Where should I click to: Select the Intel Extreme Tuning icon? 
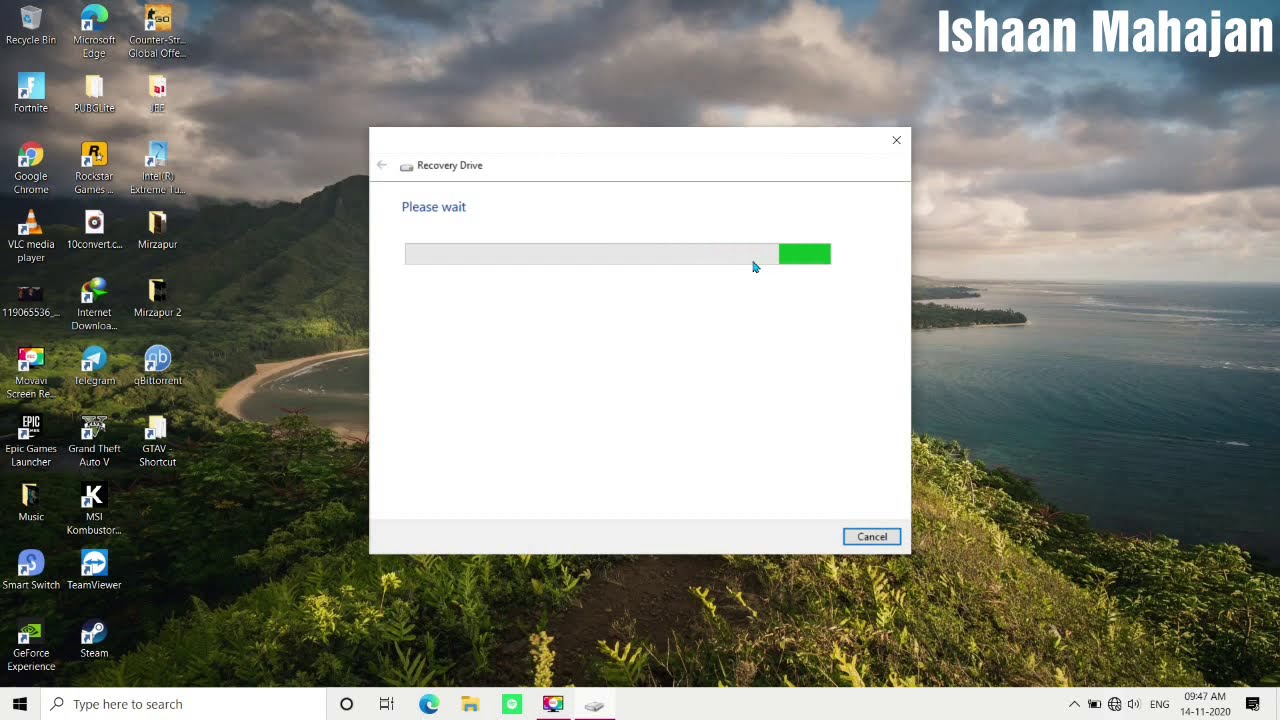pos(157,168)
